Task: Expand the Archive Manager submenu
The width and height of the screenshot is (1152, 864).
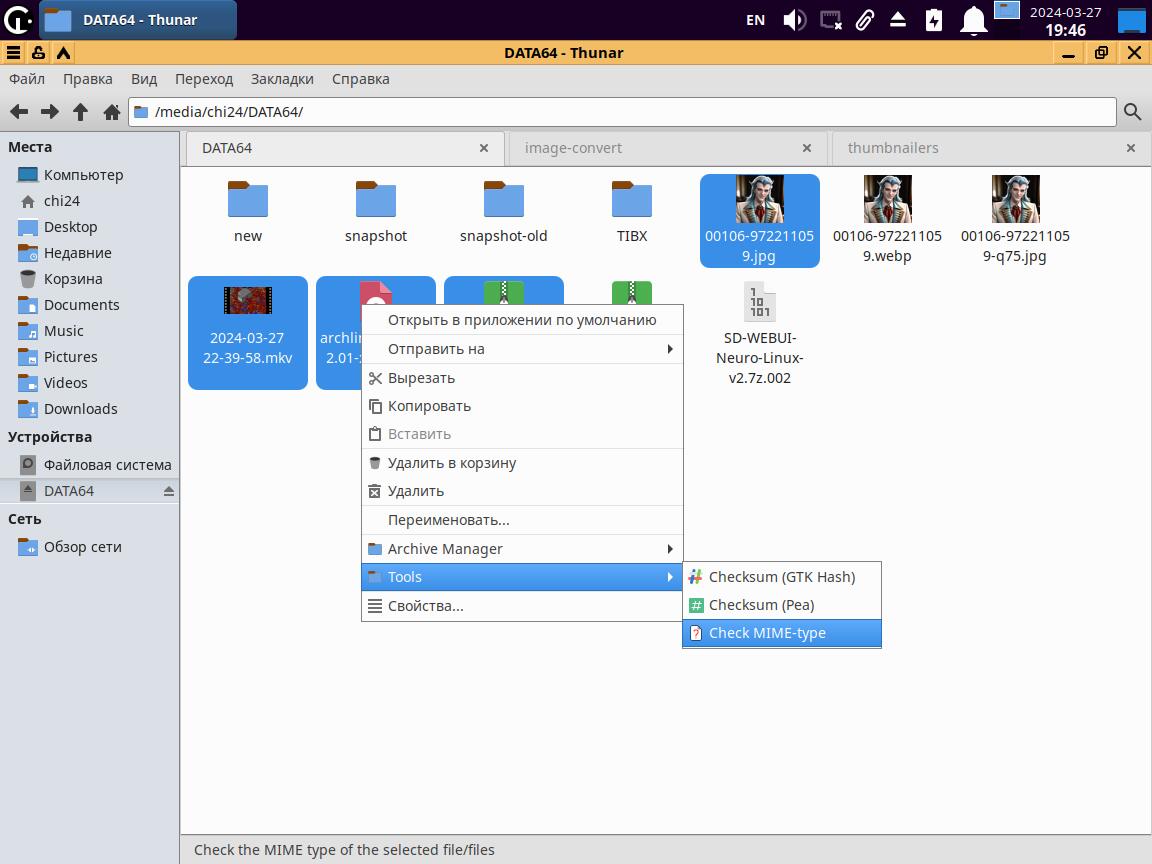Action: [522, 549]
